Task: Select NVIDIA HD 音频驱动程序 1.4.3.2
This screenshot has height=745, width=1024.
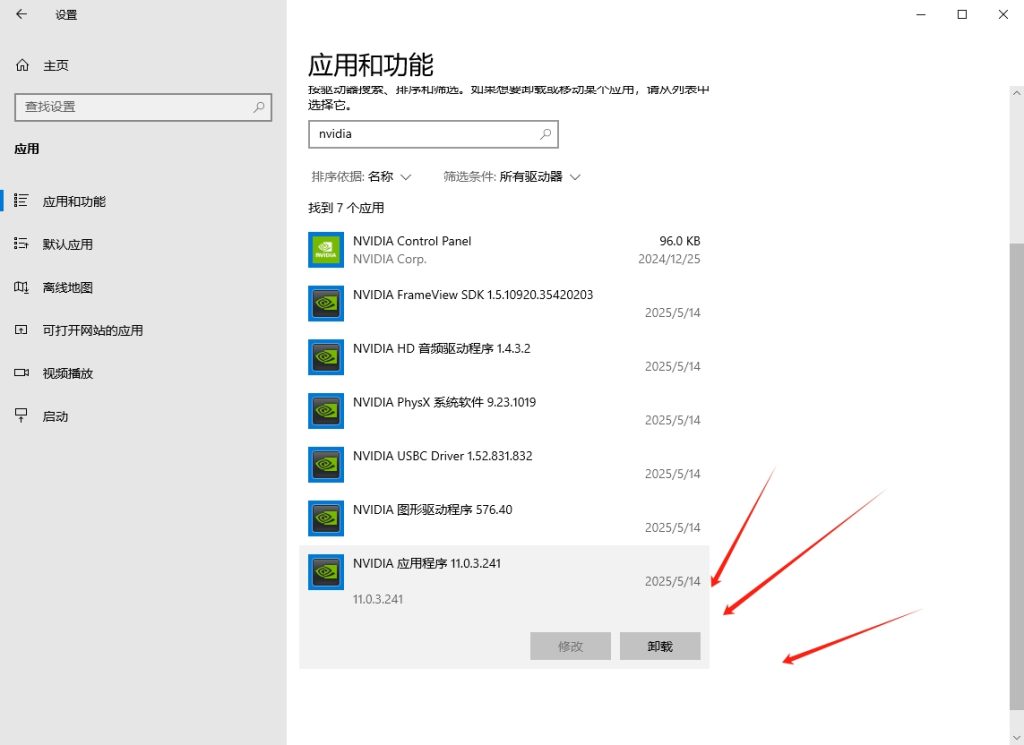Action: pos(504,357)
